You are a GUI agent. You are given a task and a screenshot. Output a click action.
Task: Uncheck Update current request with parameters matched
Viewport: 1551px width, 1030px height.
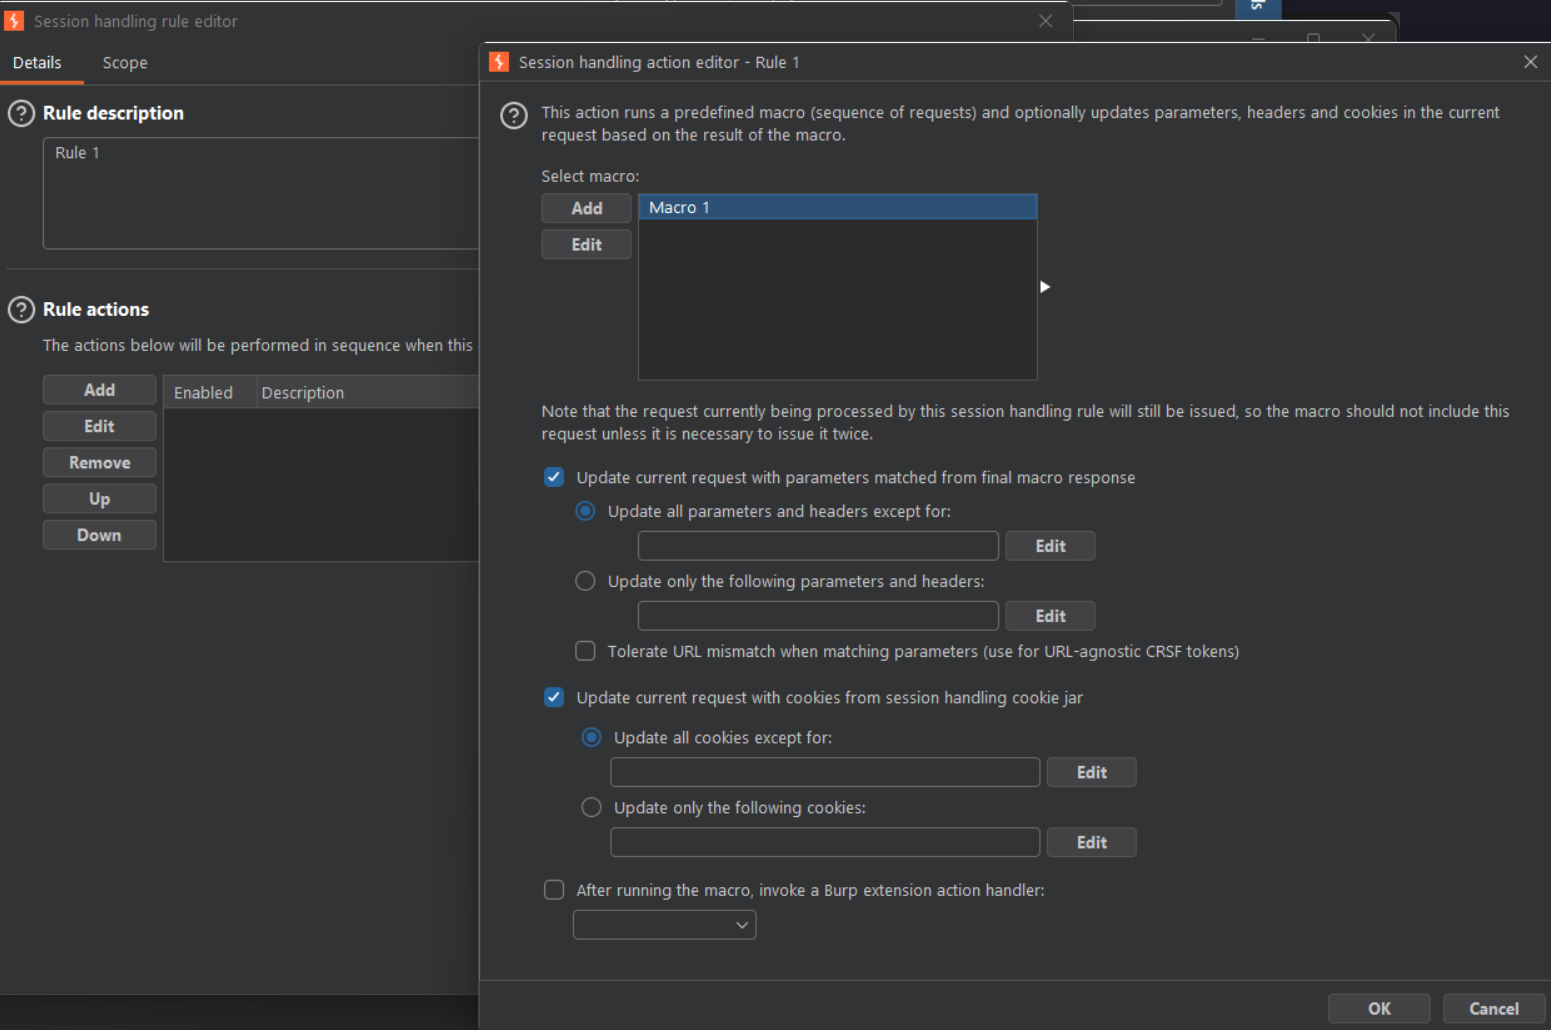click(x=554, y=477)
